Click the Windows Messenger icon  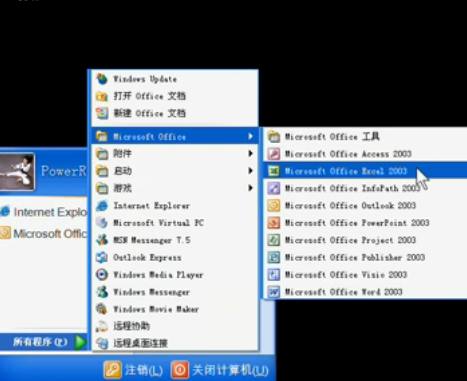102,292
